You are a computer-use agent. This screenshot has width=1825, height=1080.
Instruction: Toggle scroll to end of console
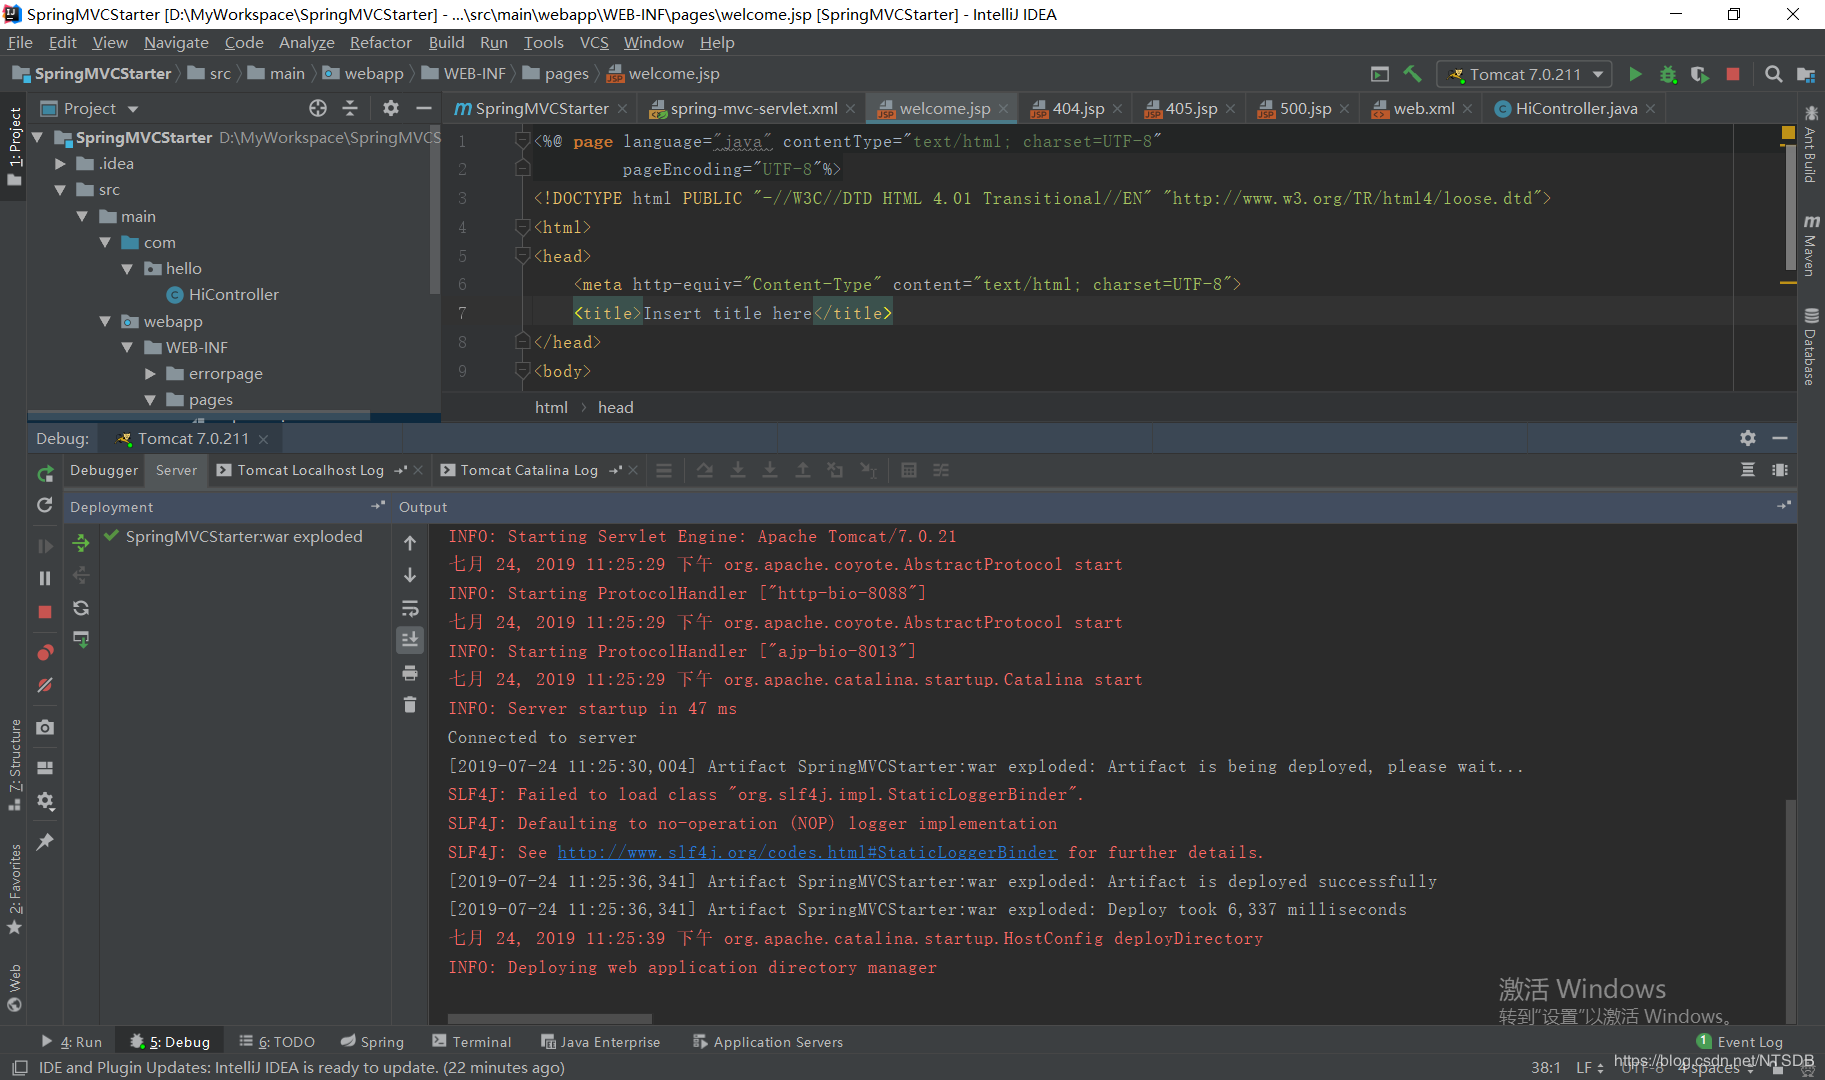pos(410,640)
